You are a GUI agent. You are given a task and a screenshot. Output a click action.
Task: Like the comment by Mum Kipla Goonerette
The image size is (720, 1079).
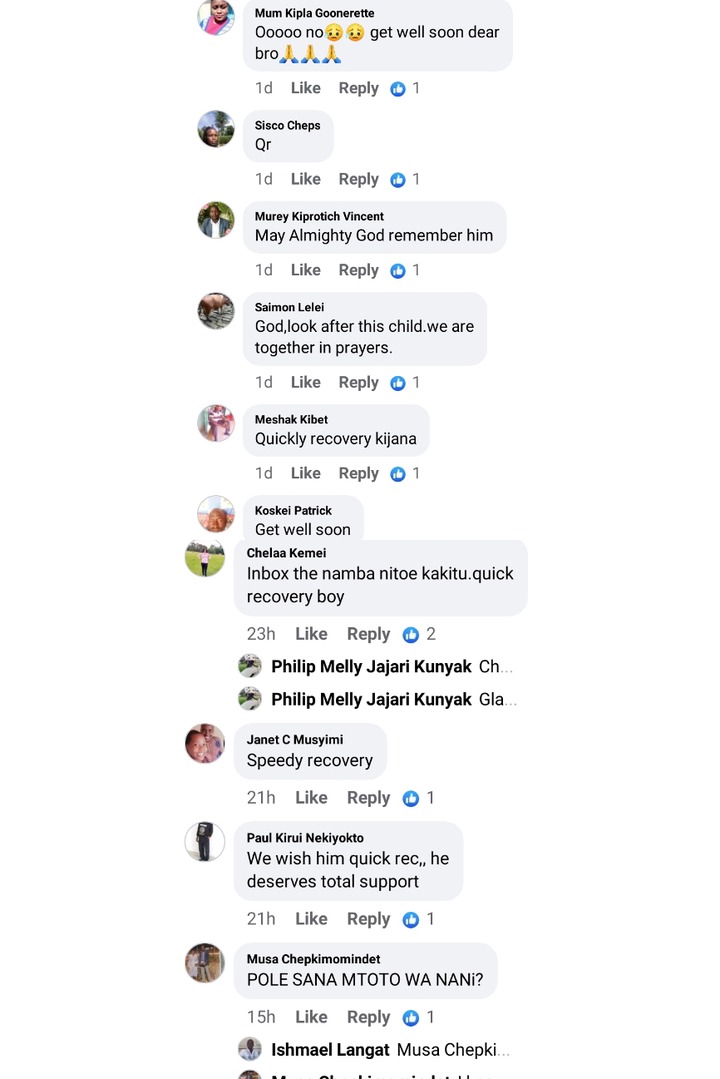click(x=306, y=88)
